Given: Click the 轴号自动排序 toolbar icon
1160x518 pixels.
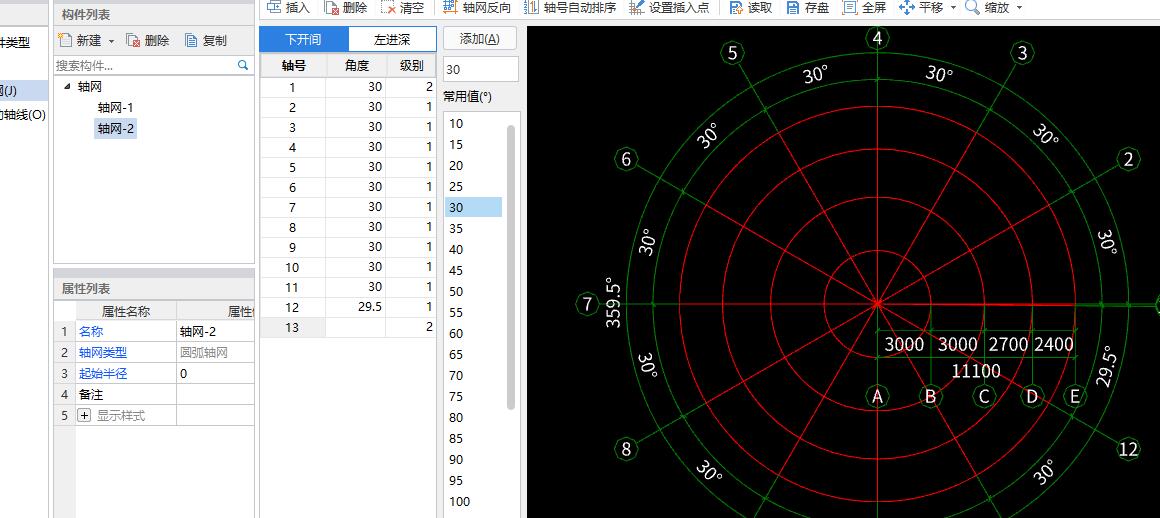Looking at the screenshot, I should click(x=530, y=7).
